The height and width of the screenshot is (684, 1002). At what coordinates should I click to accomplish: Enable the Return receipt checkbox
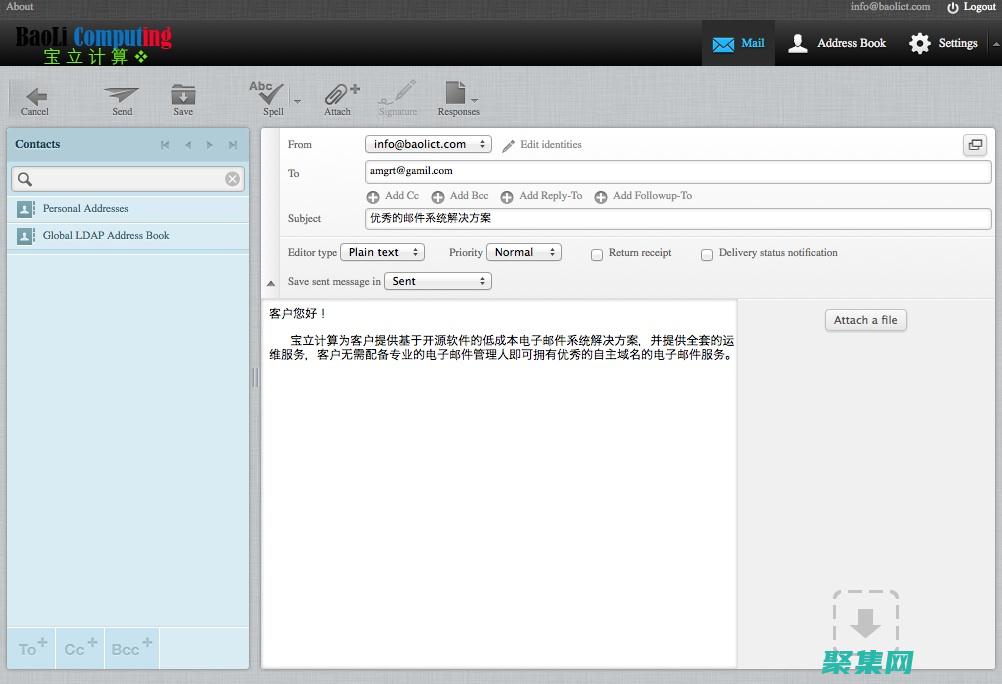point(597,254)
